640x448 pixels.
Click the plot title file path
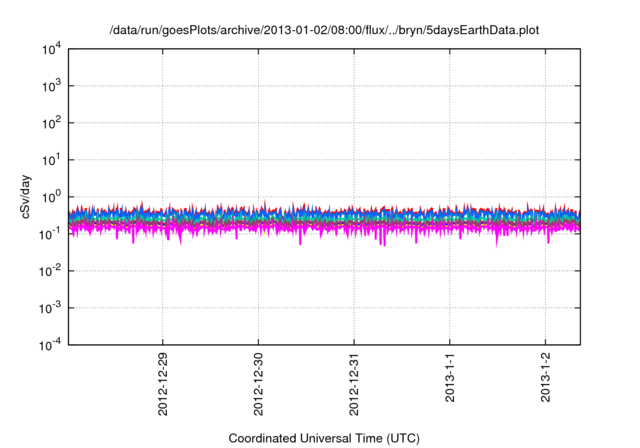pyautogui.click(x=324, y=30)
